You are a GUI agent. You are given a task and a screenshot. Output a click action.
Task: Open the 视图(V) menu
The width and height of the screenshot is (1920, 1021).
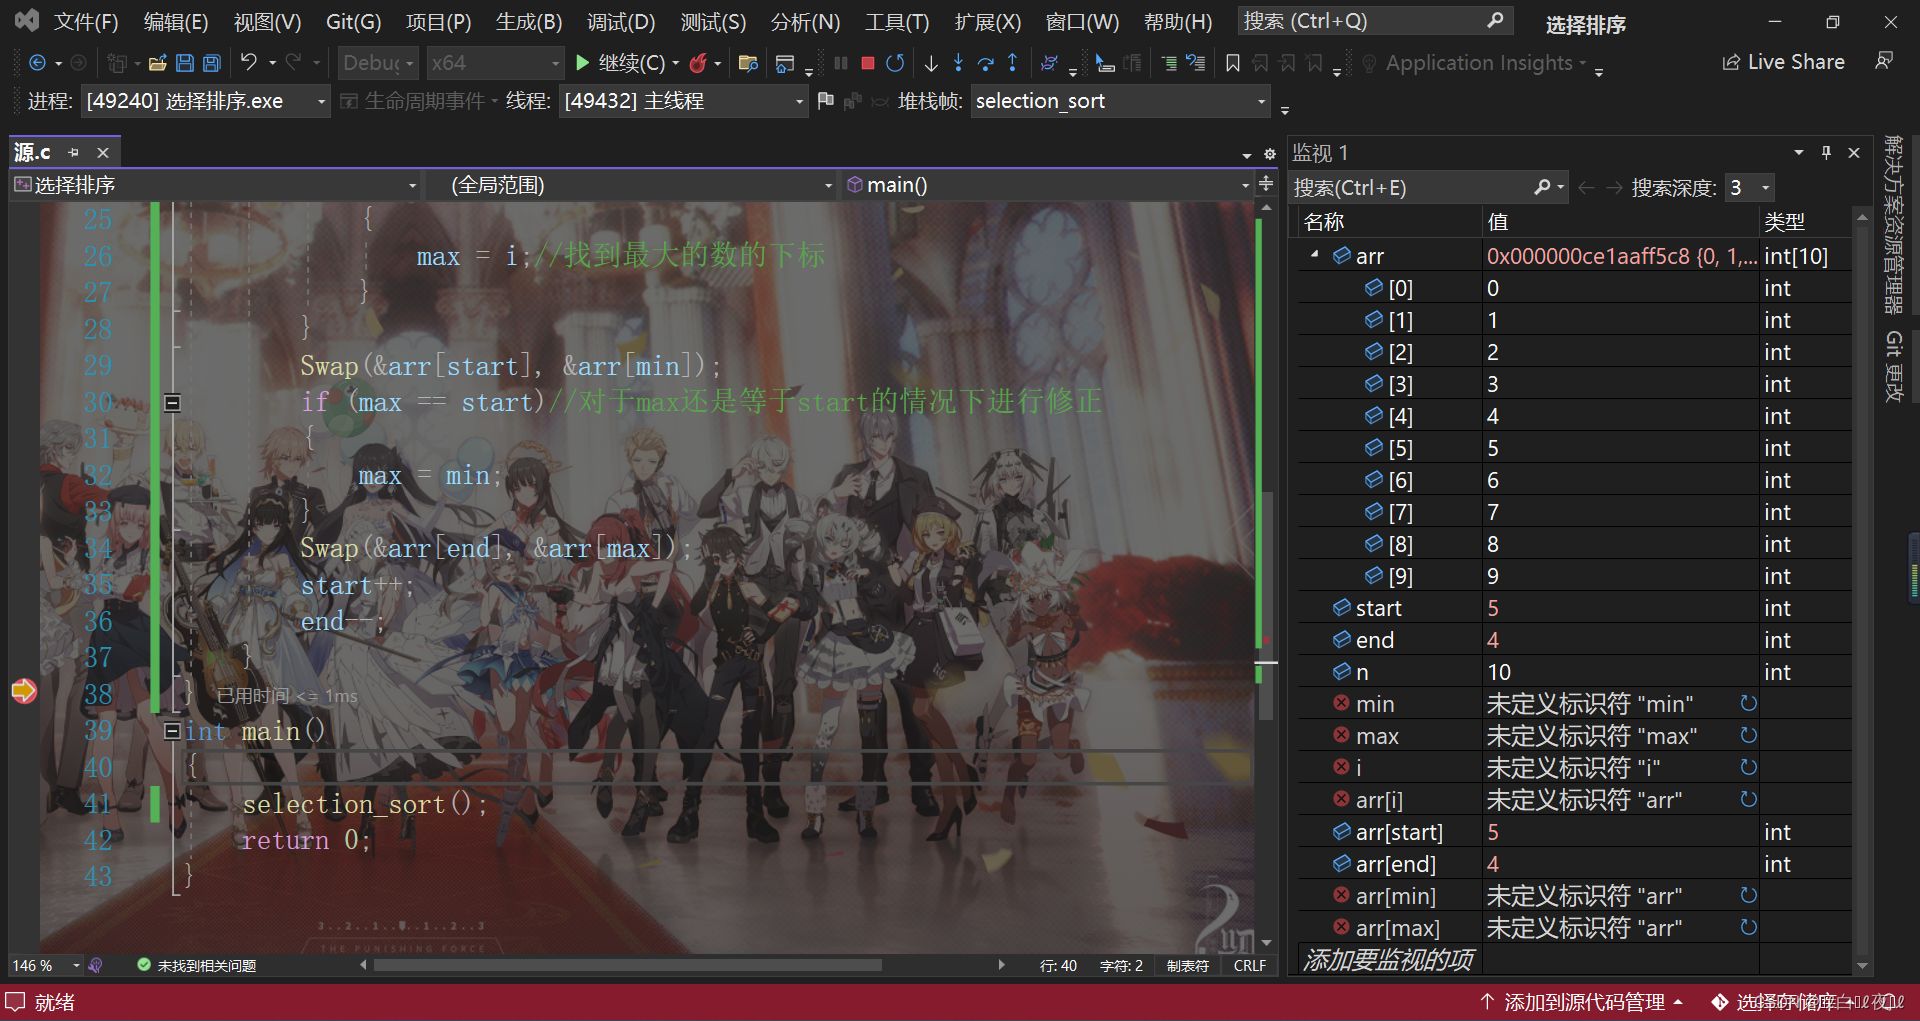pyautogui.click(x=267, y=22)
